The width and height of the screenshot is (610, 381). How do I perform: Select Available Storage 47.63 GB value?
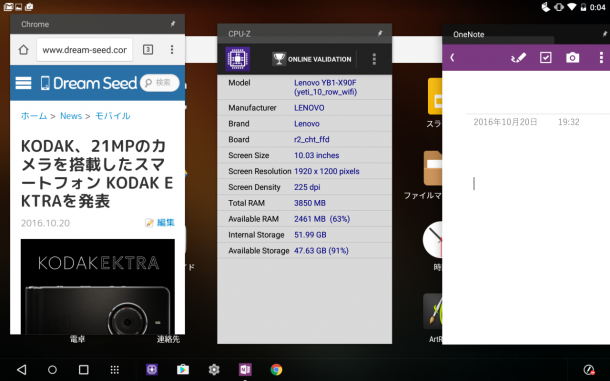321,251
